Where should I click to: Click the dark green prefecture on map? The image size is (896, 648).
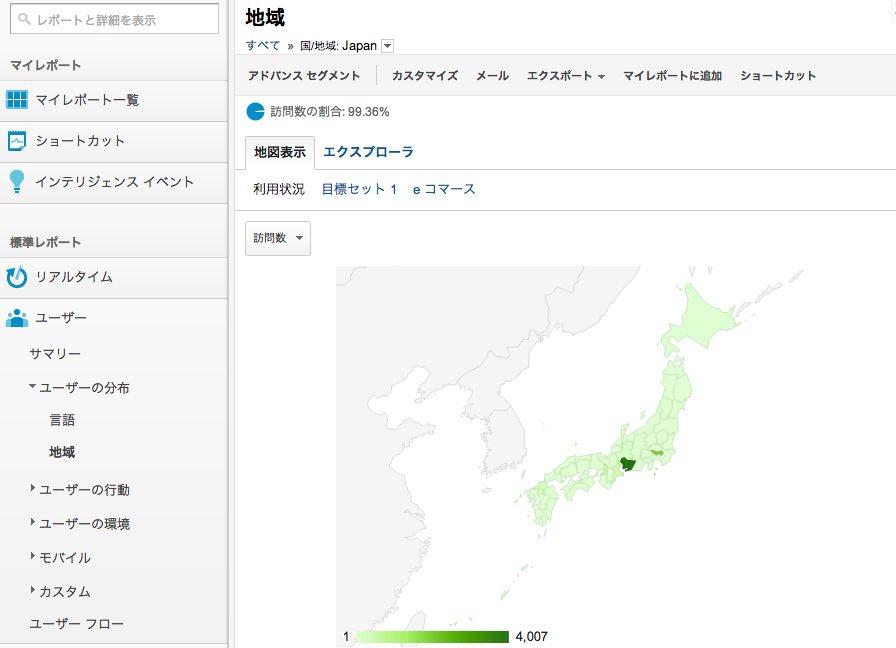[627, 464]
